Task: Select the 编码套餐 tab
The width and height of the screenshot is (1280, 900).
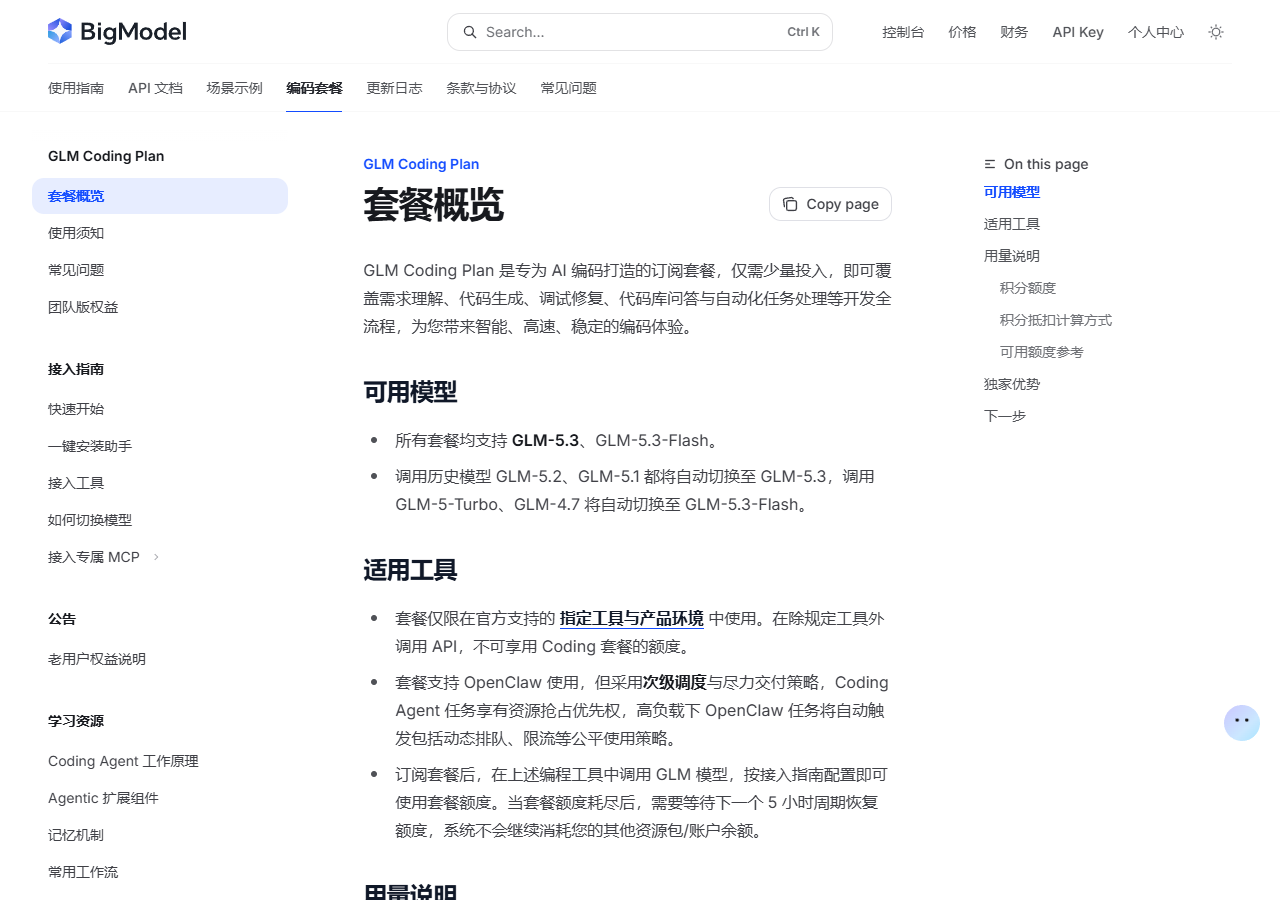Action: click(314, 88)
